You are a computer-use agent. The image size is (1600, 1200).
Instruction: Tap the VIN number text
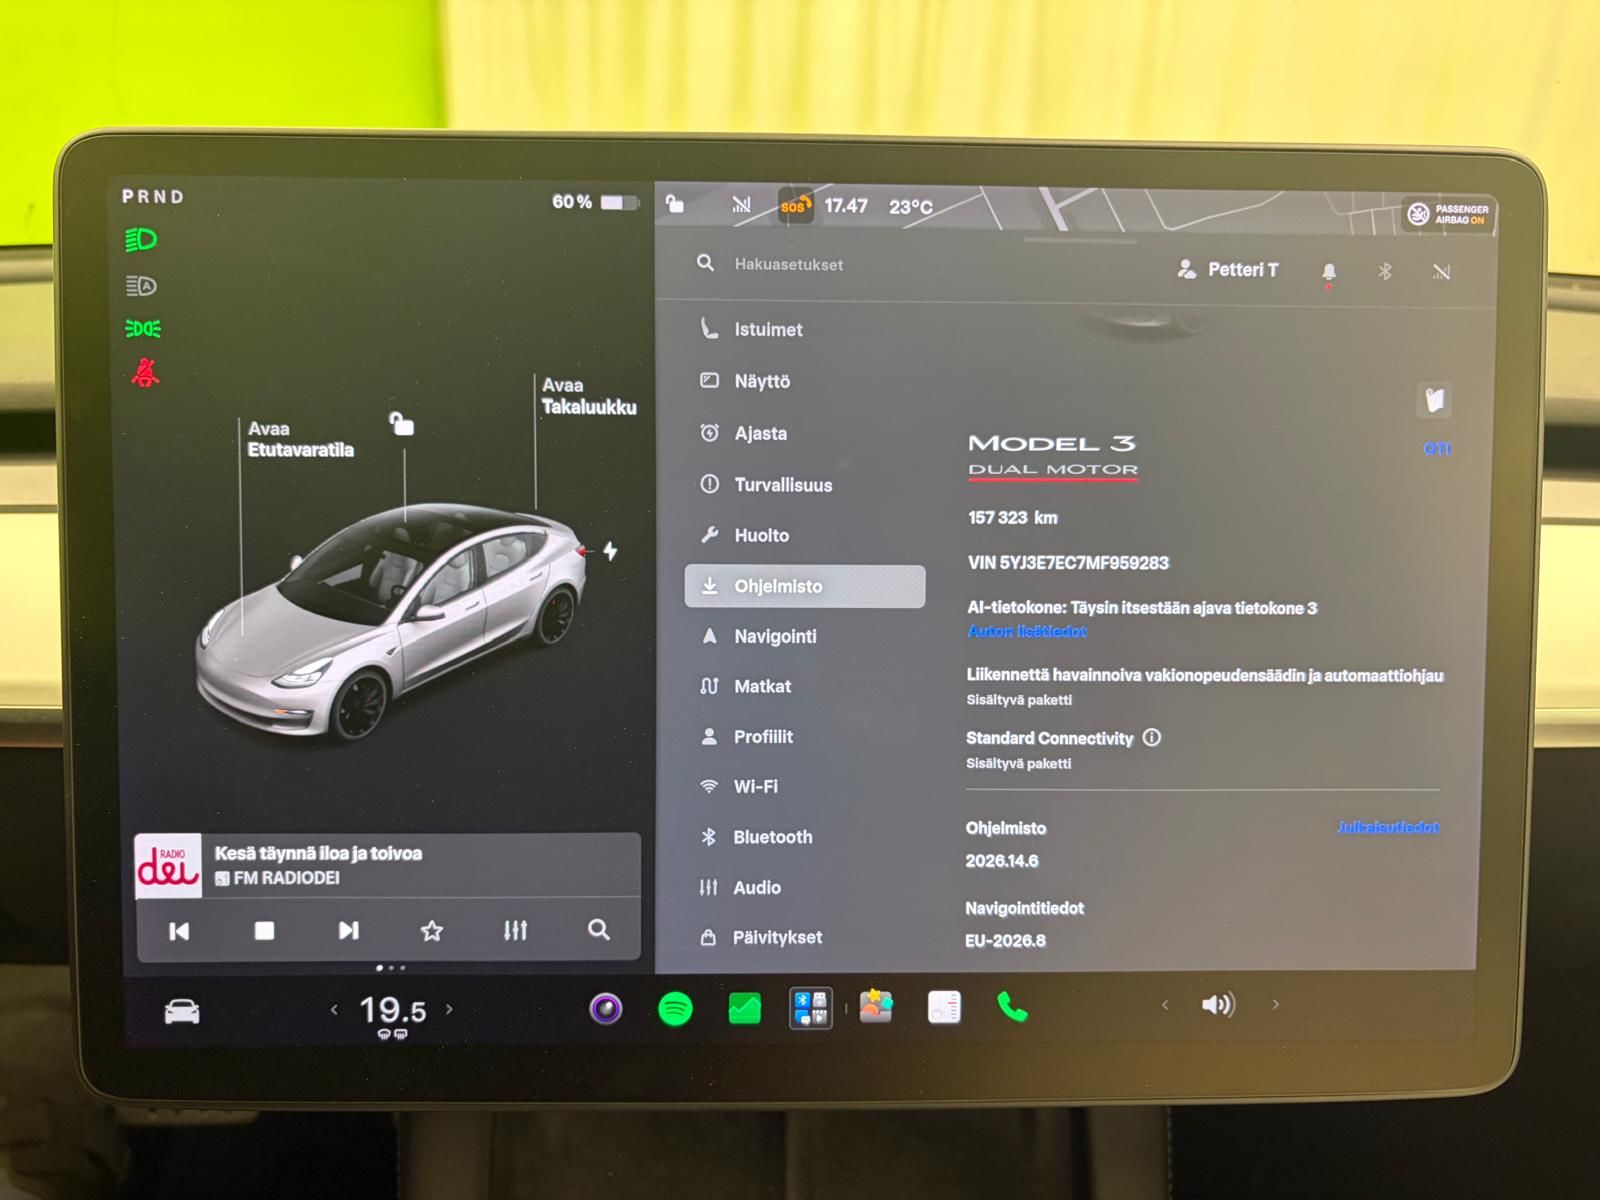coord(1068,563)
